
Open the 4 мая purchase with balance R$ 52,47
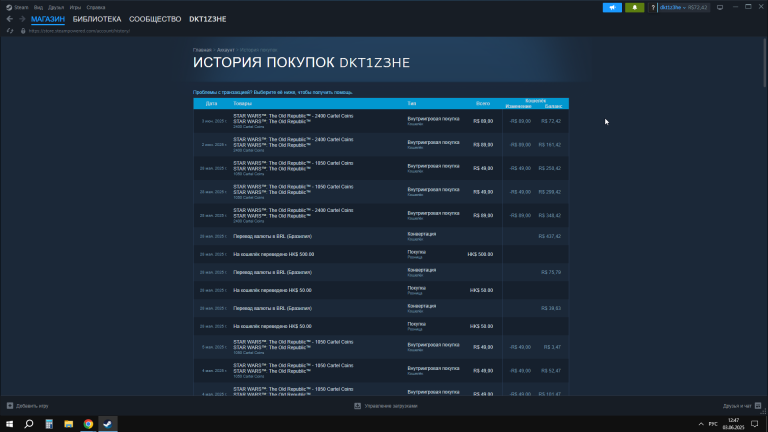tap(381, 370)
